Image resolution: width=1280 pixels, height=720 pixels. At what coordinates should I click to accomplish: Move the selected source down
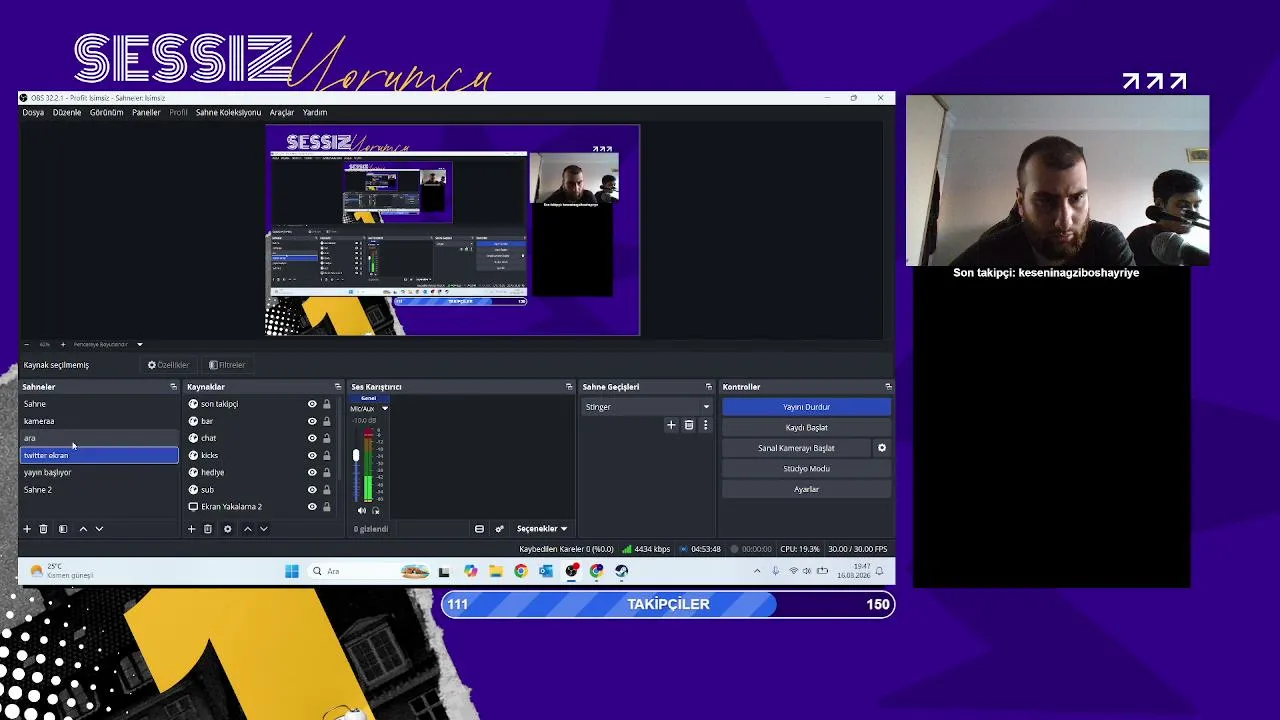coord(263,529)
